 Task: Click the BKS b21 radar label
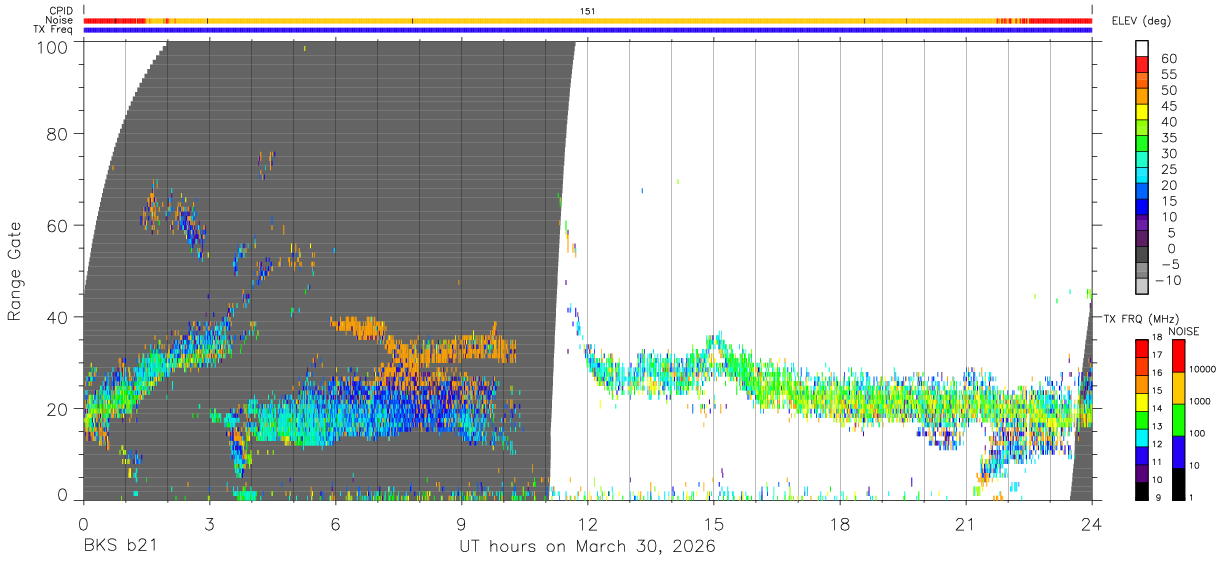tap(120, 546)
